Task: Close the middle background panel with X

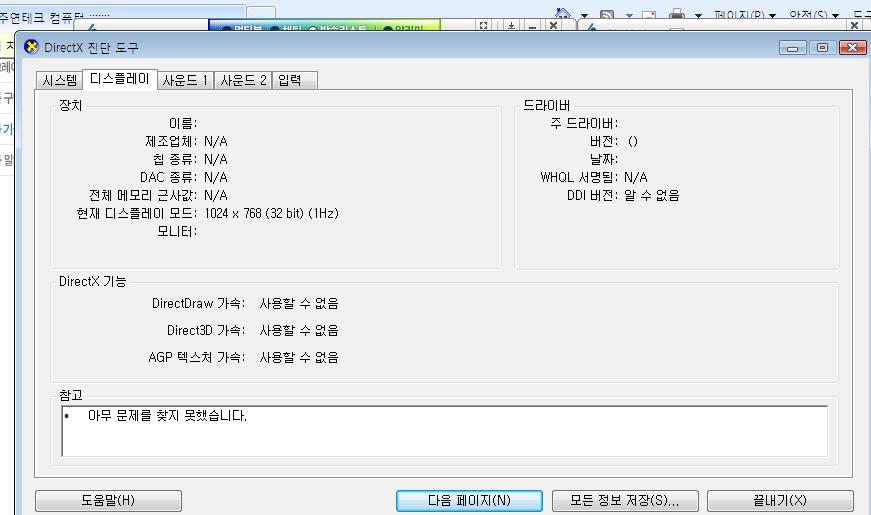Action: pos(553,26)
